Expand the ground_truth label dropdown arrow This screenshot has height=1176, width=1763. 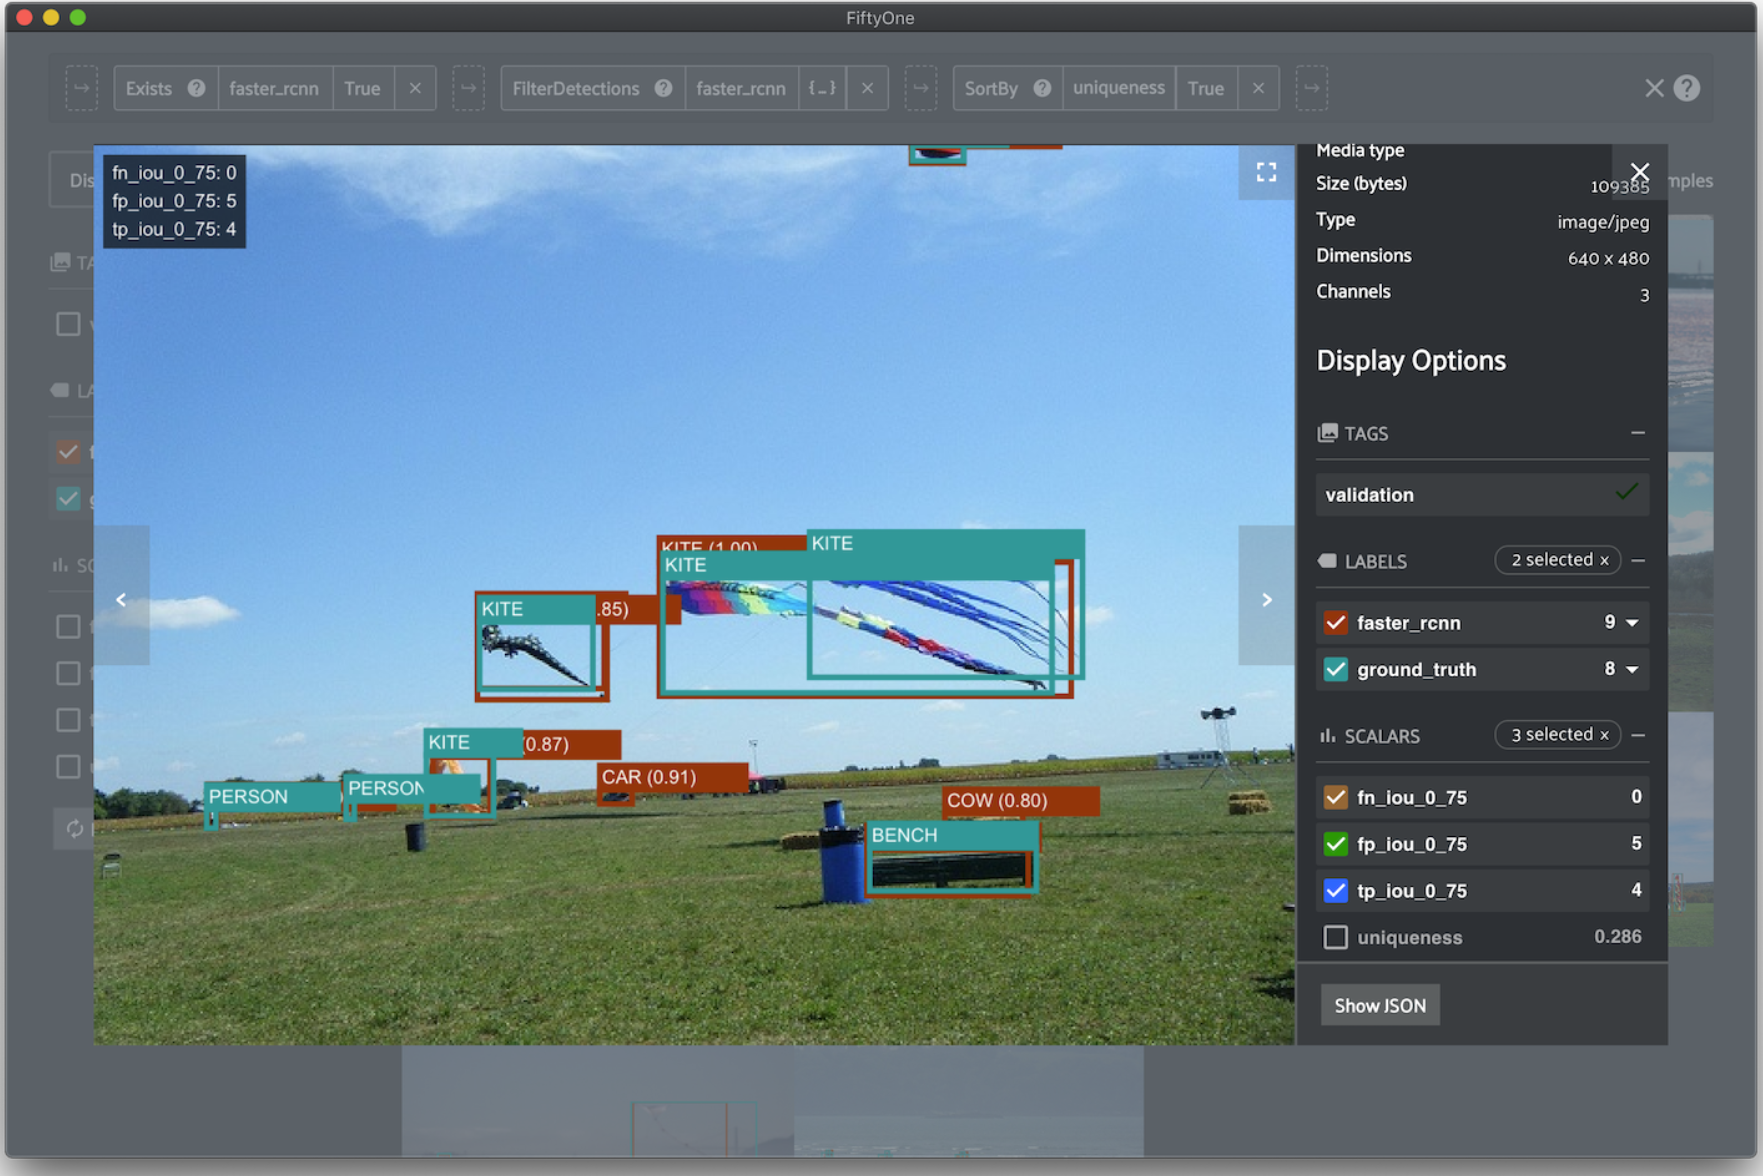tap(1632, 669)
